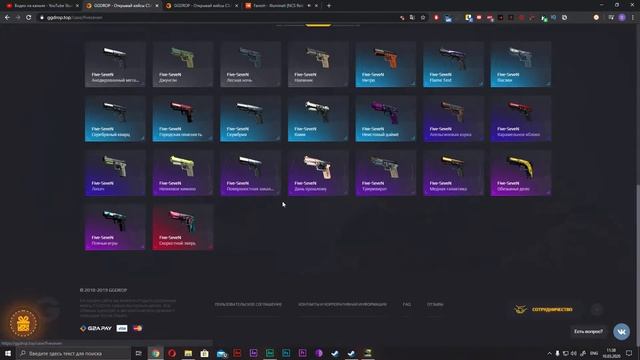Screen dimensions: 640x360
Task: Open the Five-SeveN Карамельное яблоко card
Action: pyautogui.click(x=521, y=118)
